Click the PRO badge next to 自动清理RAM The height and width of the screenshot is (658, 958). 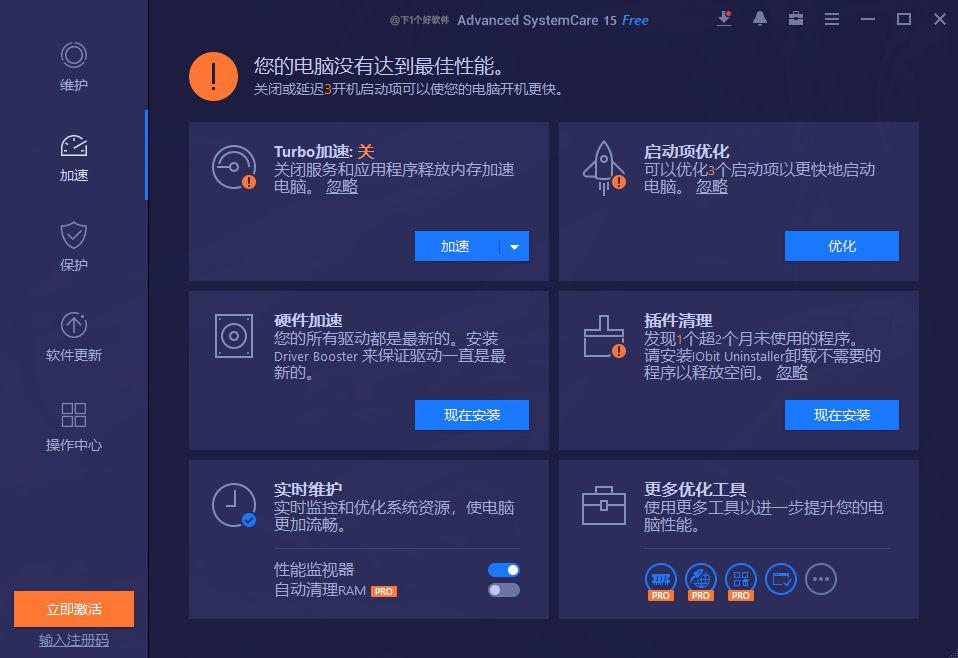tap(384, 591)
